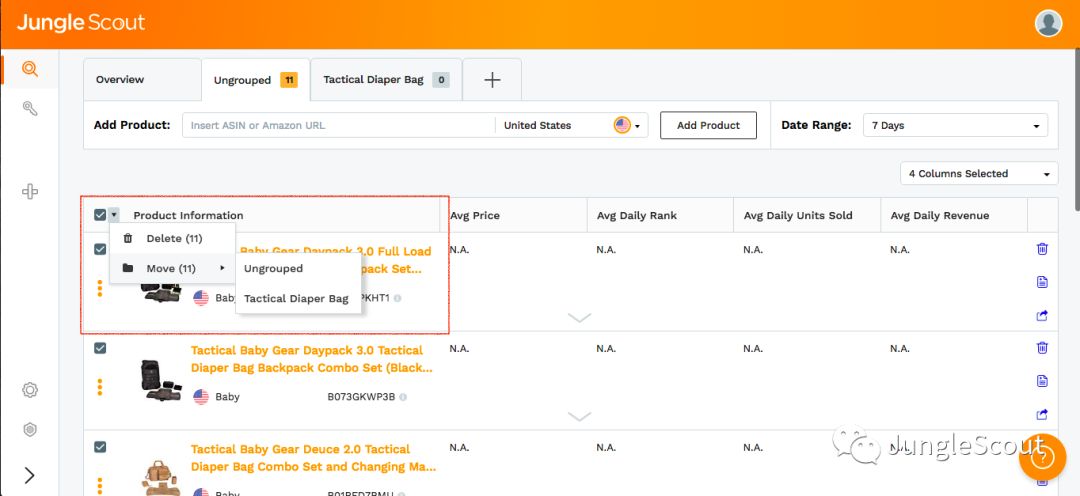
Task: Open three-dot menu of the B073GKWP3B product
Action: [x=100, y=387]
